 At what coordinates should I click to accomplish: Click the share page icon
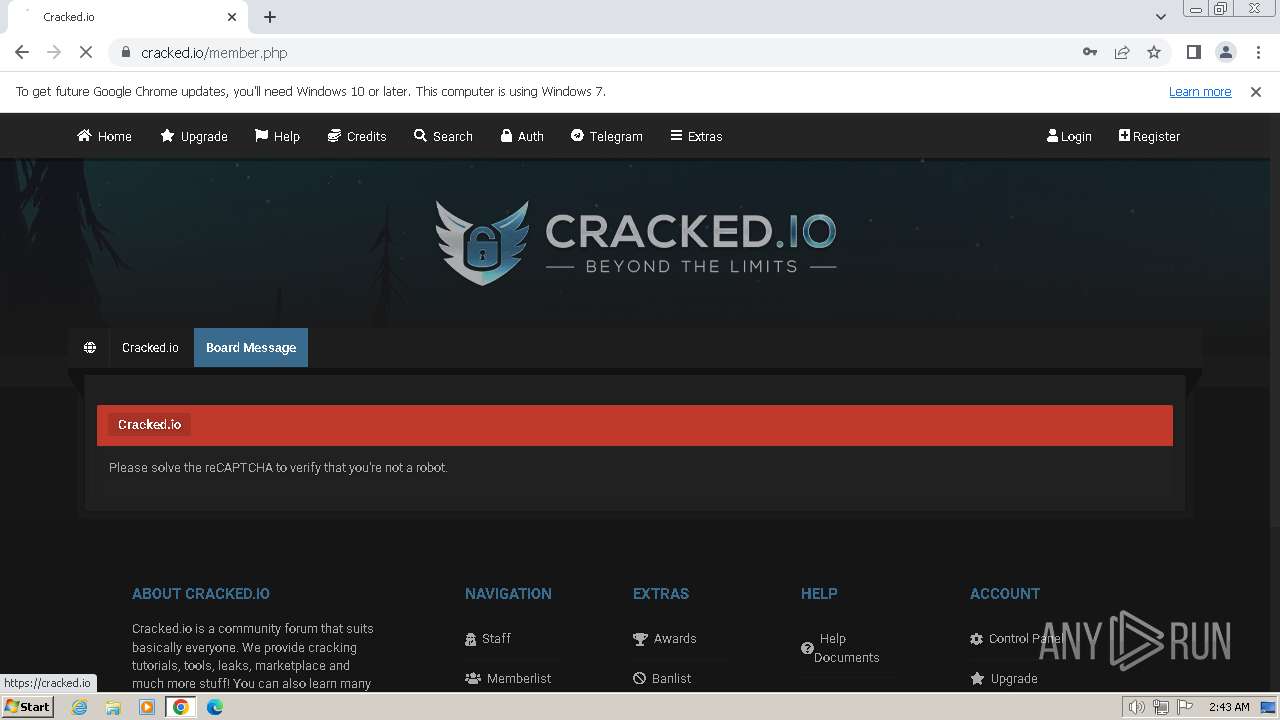click(1122, 52)
